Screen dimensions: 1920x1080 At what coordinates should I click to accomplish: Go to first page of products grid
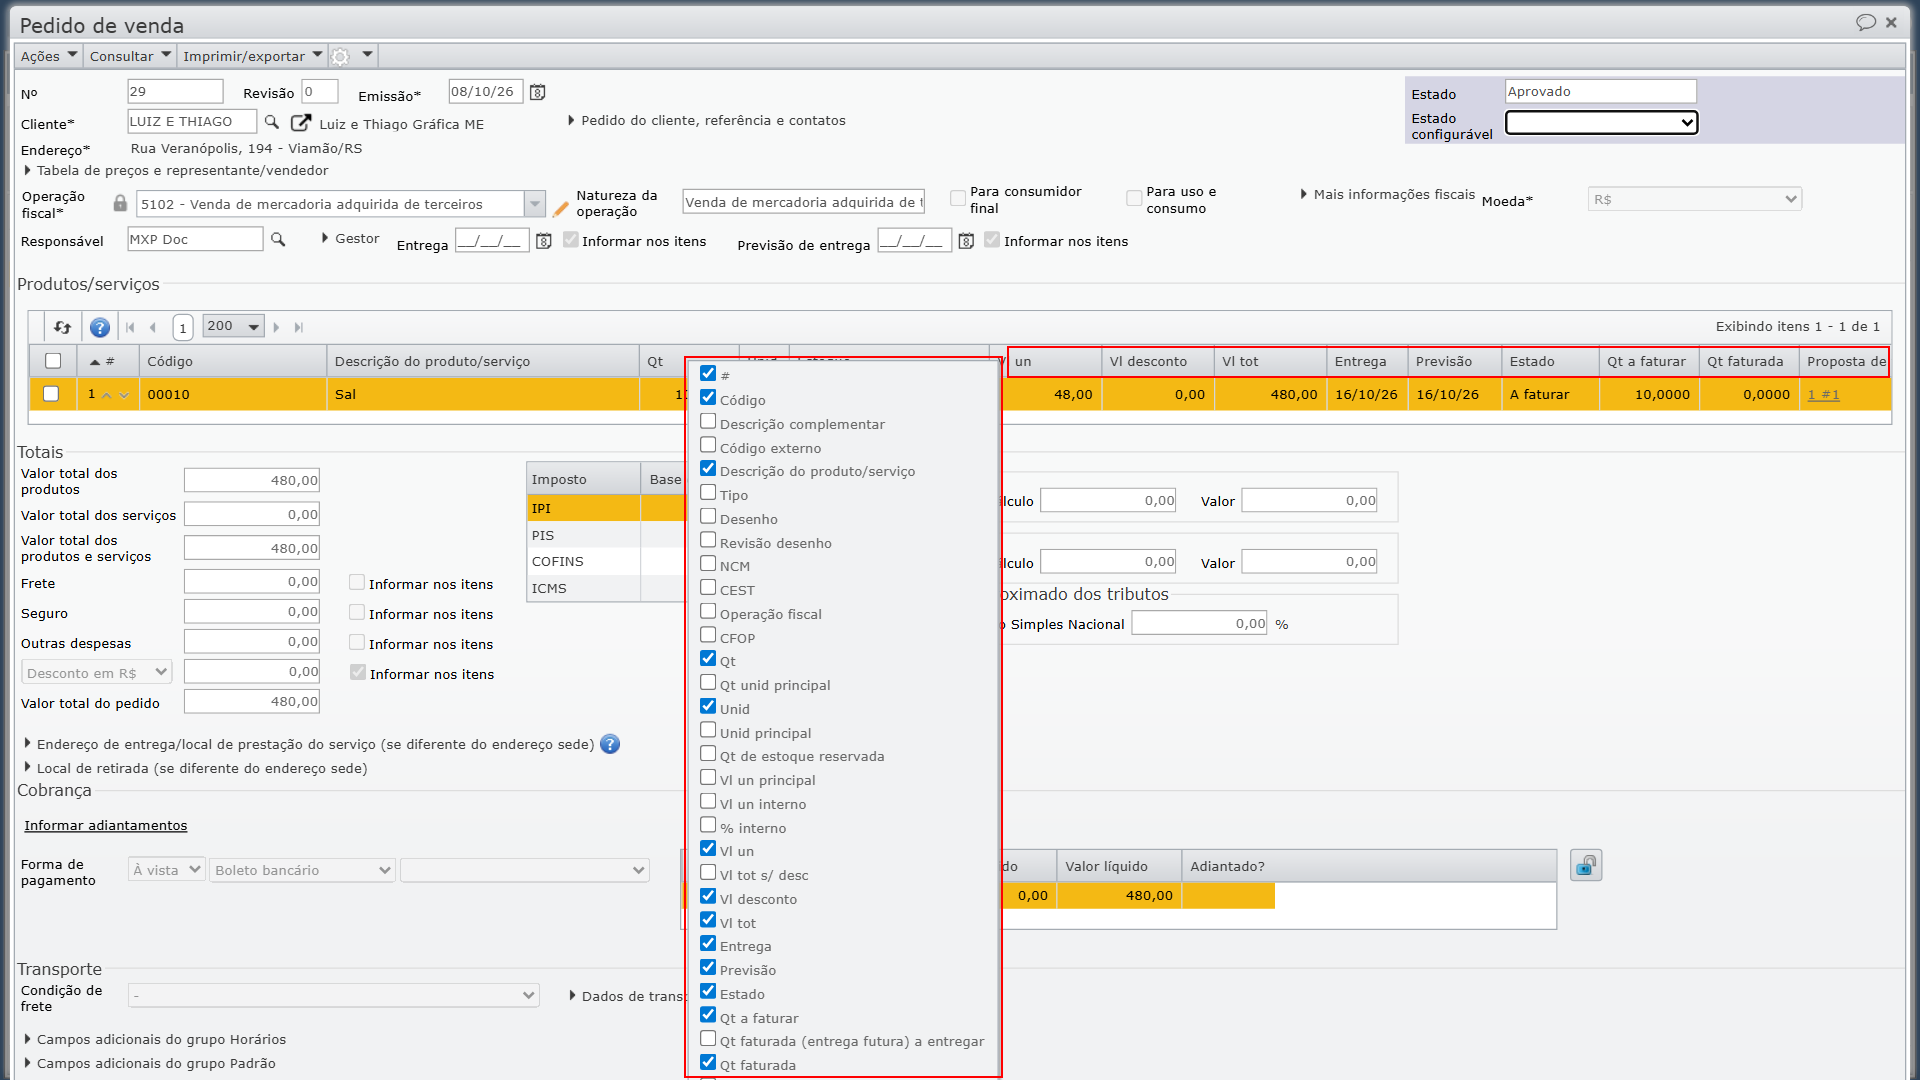[x=130, y=327]
